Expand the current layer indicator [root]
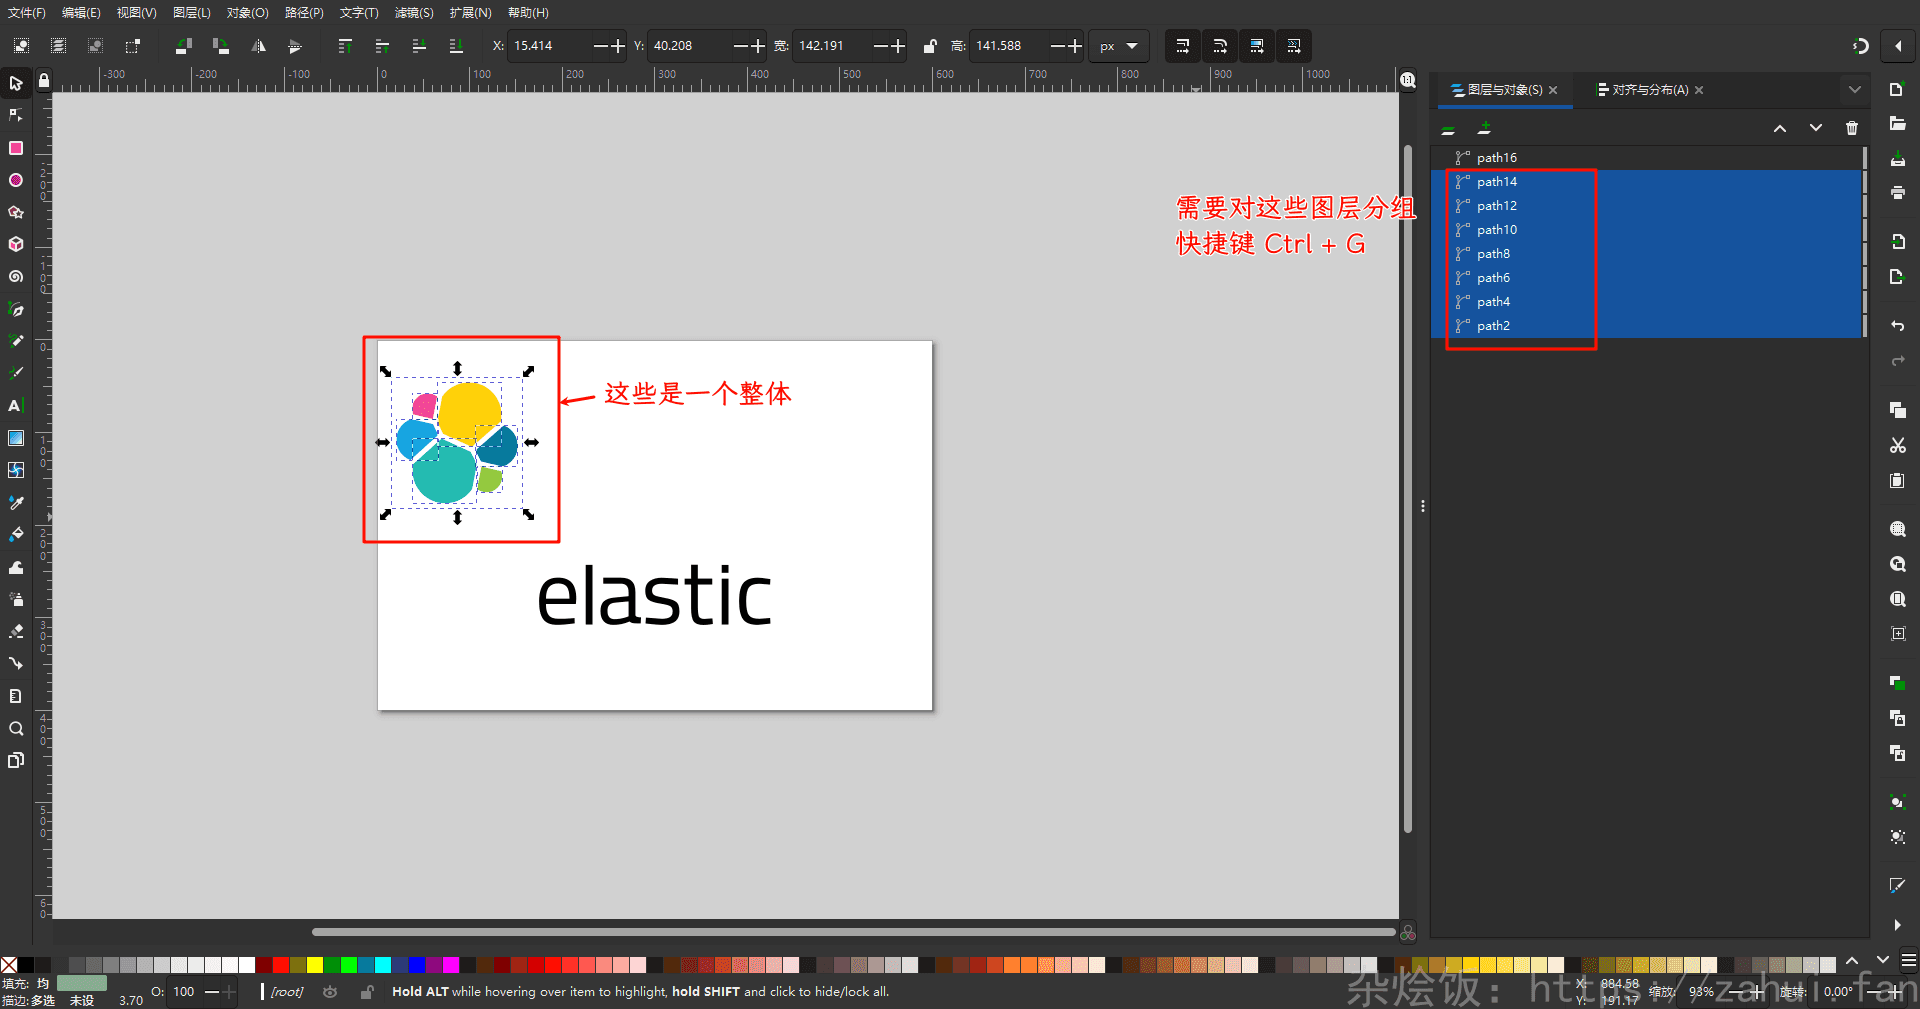Image resolution: width=1920 pixels, height=1009 pixels. [286, 991]
